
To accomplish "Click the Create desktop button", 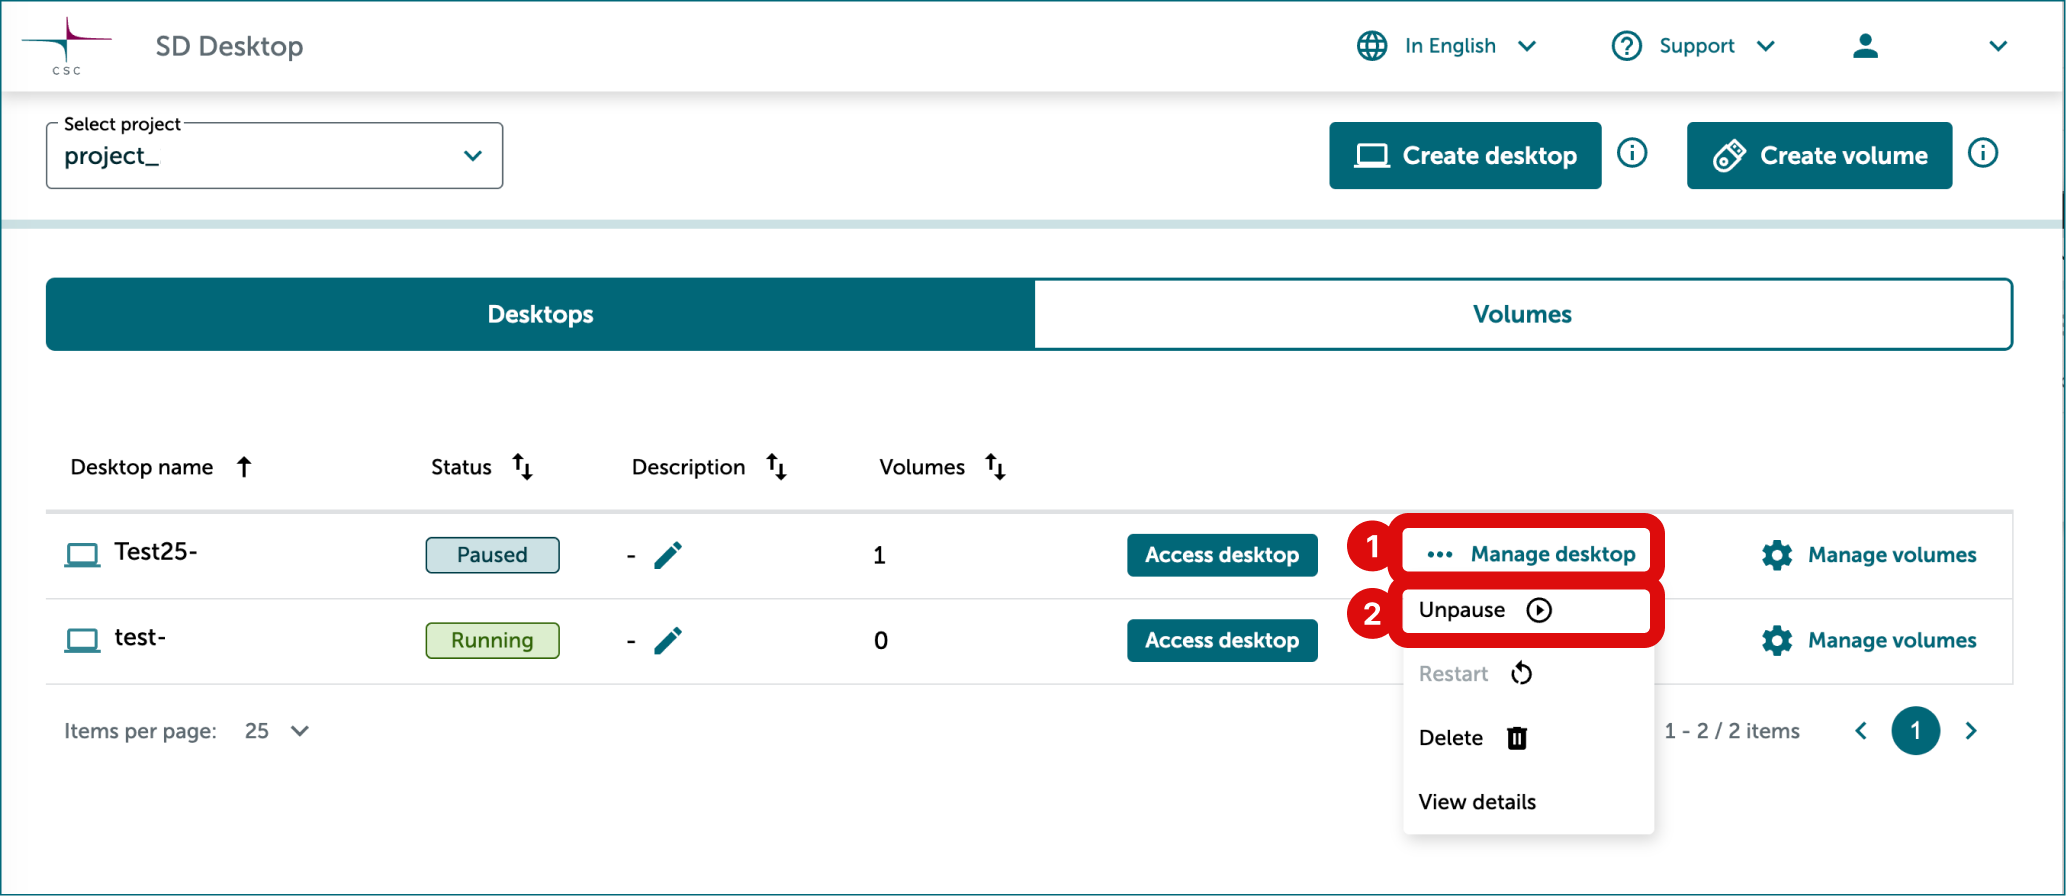I will coord(1465,156).
